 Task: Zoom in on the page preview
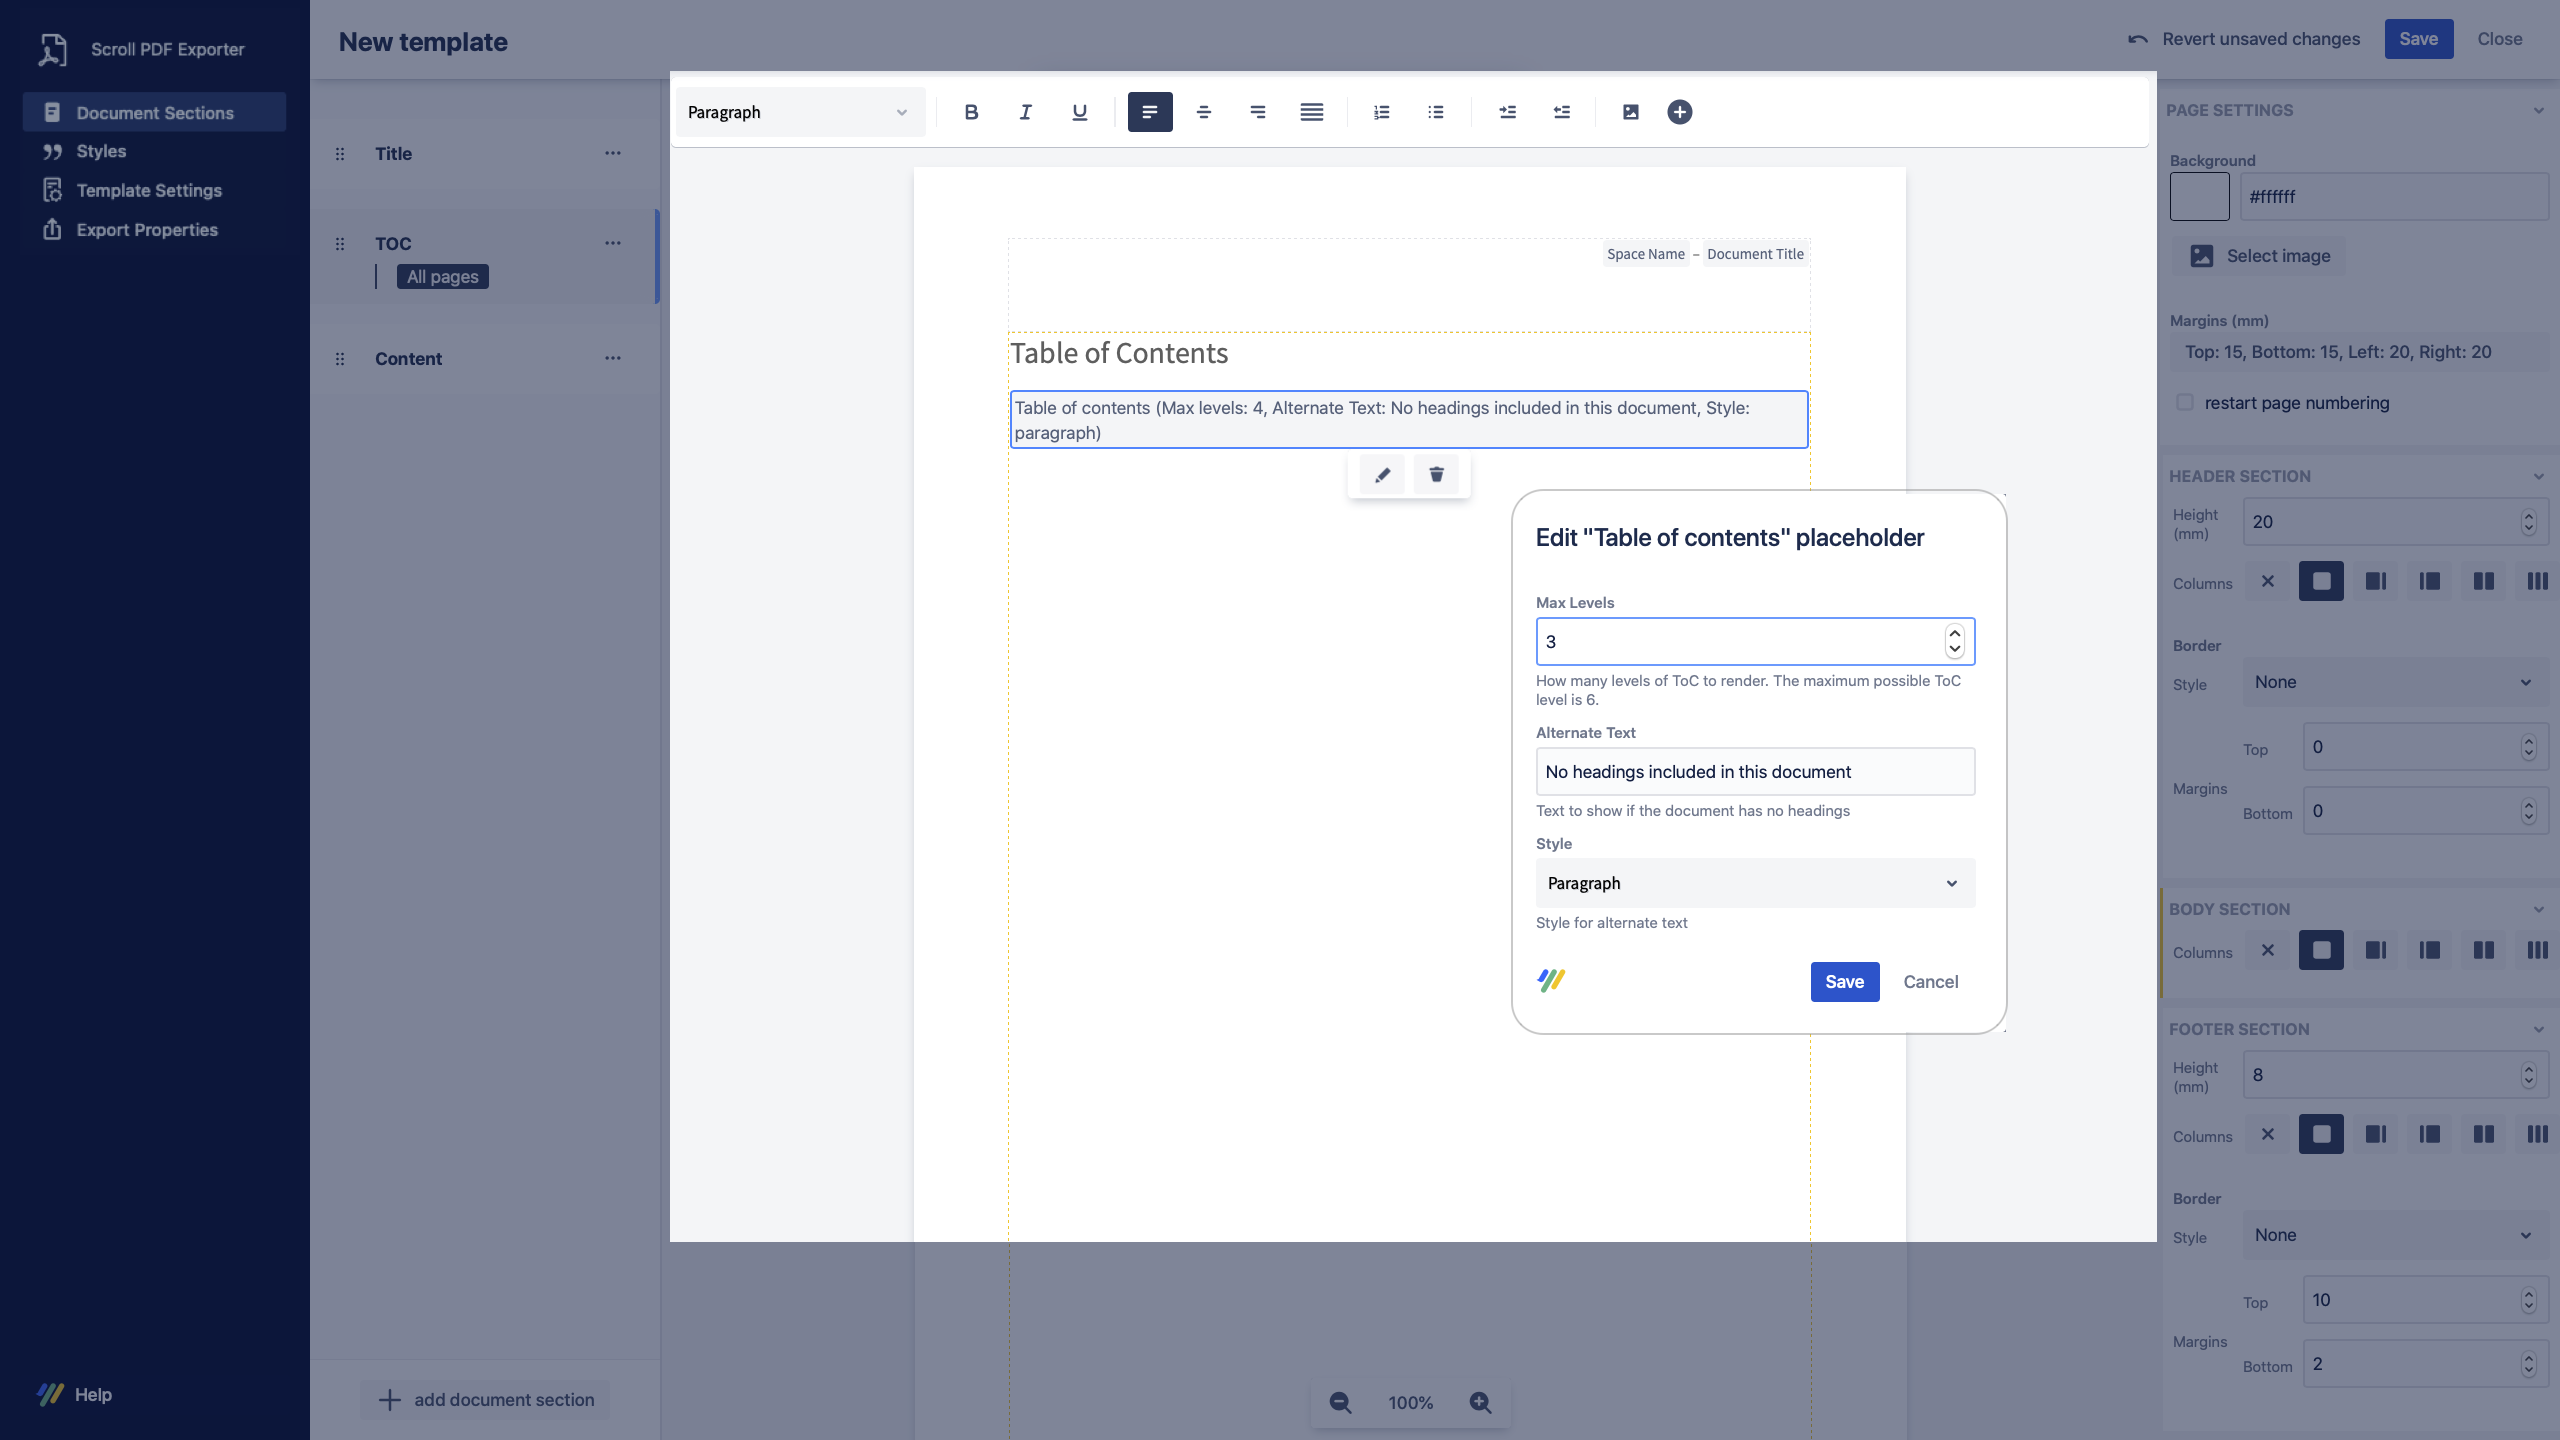(x=1480, y=1402)
